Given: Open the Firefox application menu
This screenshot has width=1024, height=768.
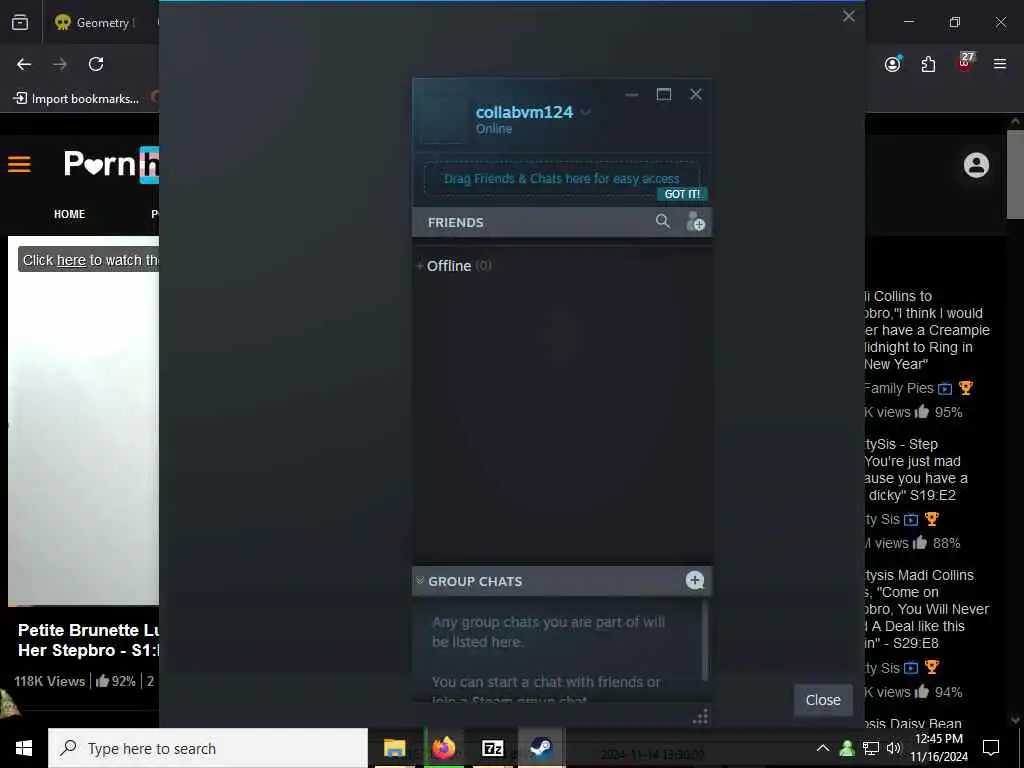Looking at the screenshot, I should pos(1000,64).
